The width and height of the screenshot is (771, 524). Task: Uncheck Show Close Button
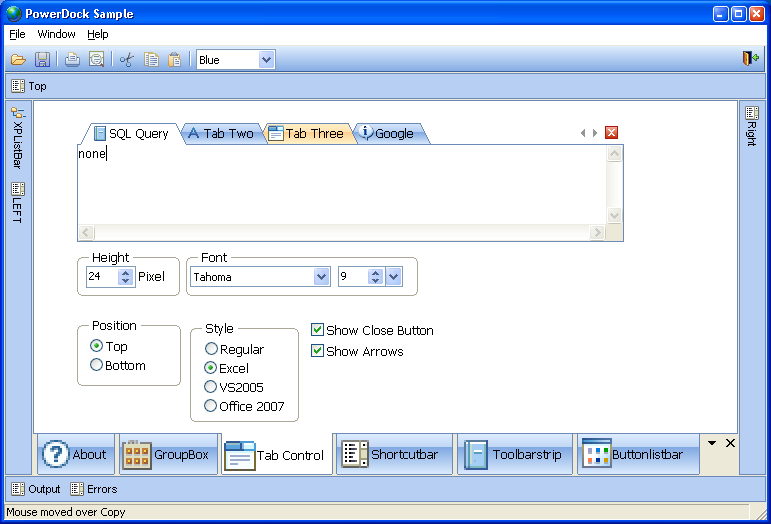tap(318, 330)
